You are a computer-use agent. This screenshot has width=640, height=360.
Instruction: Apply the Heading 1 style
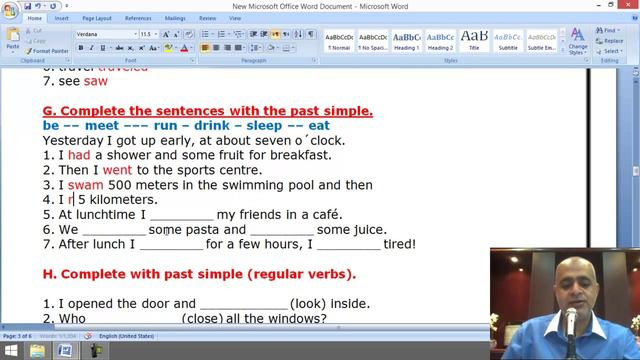tap(407, 41)
